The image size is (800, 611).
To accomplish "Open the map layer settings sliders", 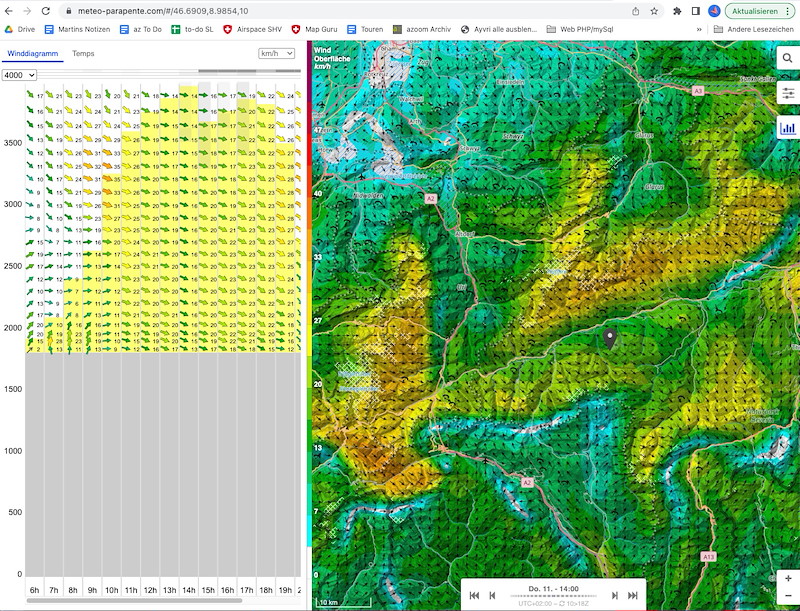I will click(788, 93).
